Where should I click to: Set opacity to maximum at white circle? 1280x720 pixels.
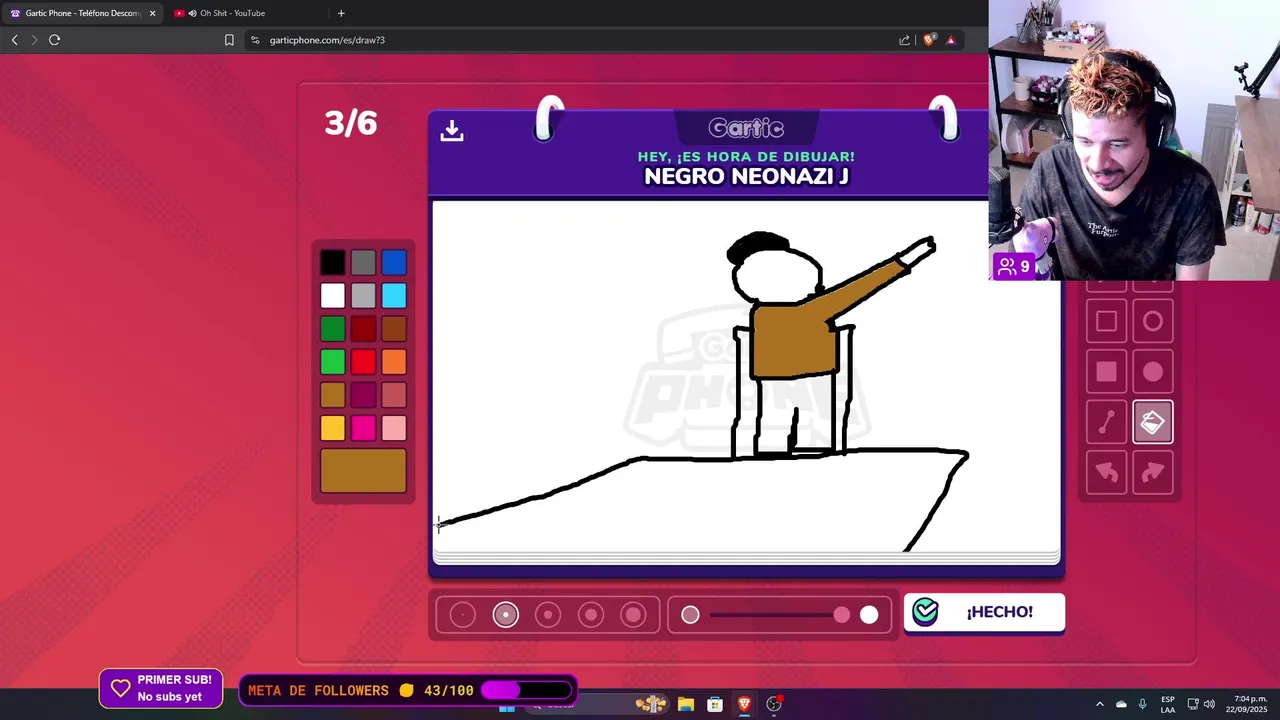(869, 615)
